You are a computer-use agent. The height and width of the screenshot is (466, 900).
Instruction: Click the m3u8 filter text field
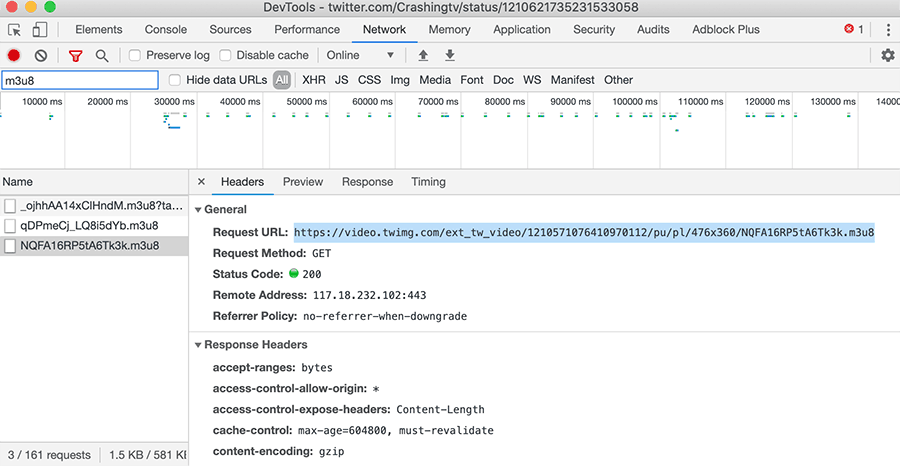(80, 80)
